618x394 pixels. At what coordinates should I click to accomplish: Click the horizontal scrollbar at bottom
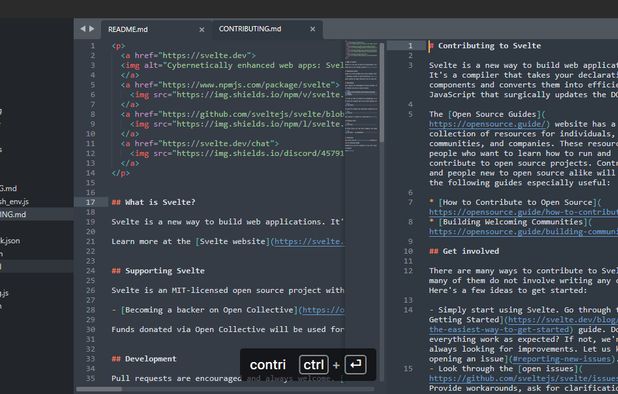99,389
